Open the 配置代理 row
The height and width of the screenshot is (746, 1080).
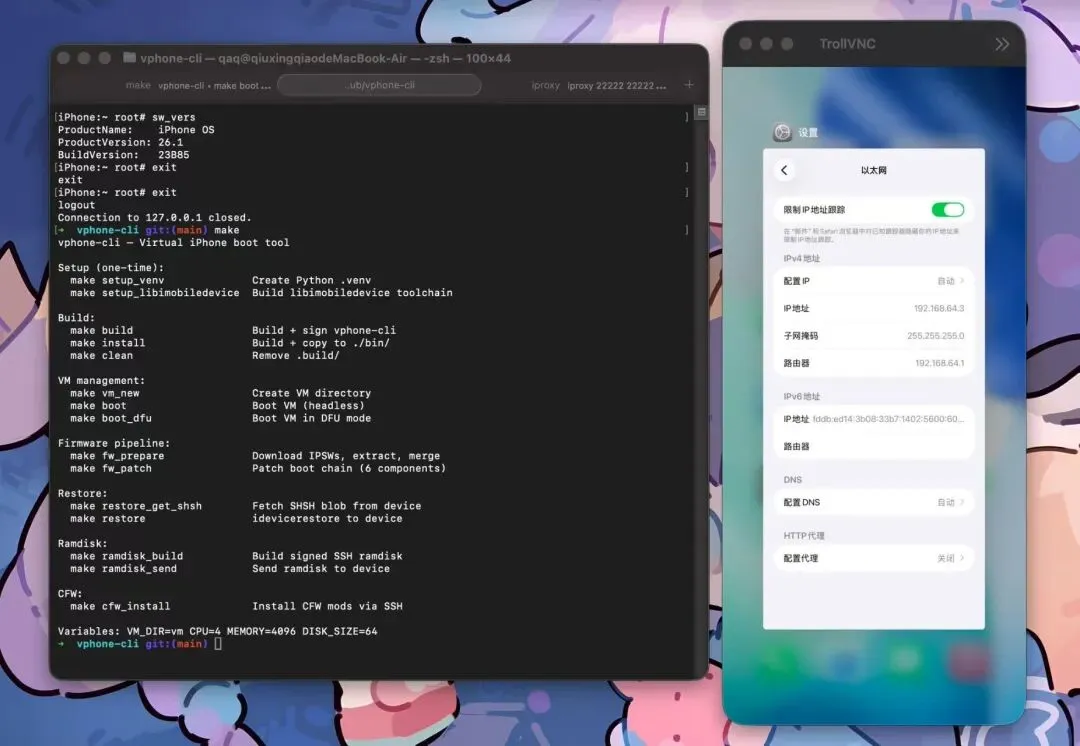(x=873, y=558)
